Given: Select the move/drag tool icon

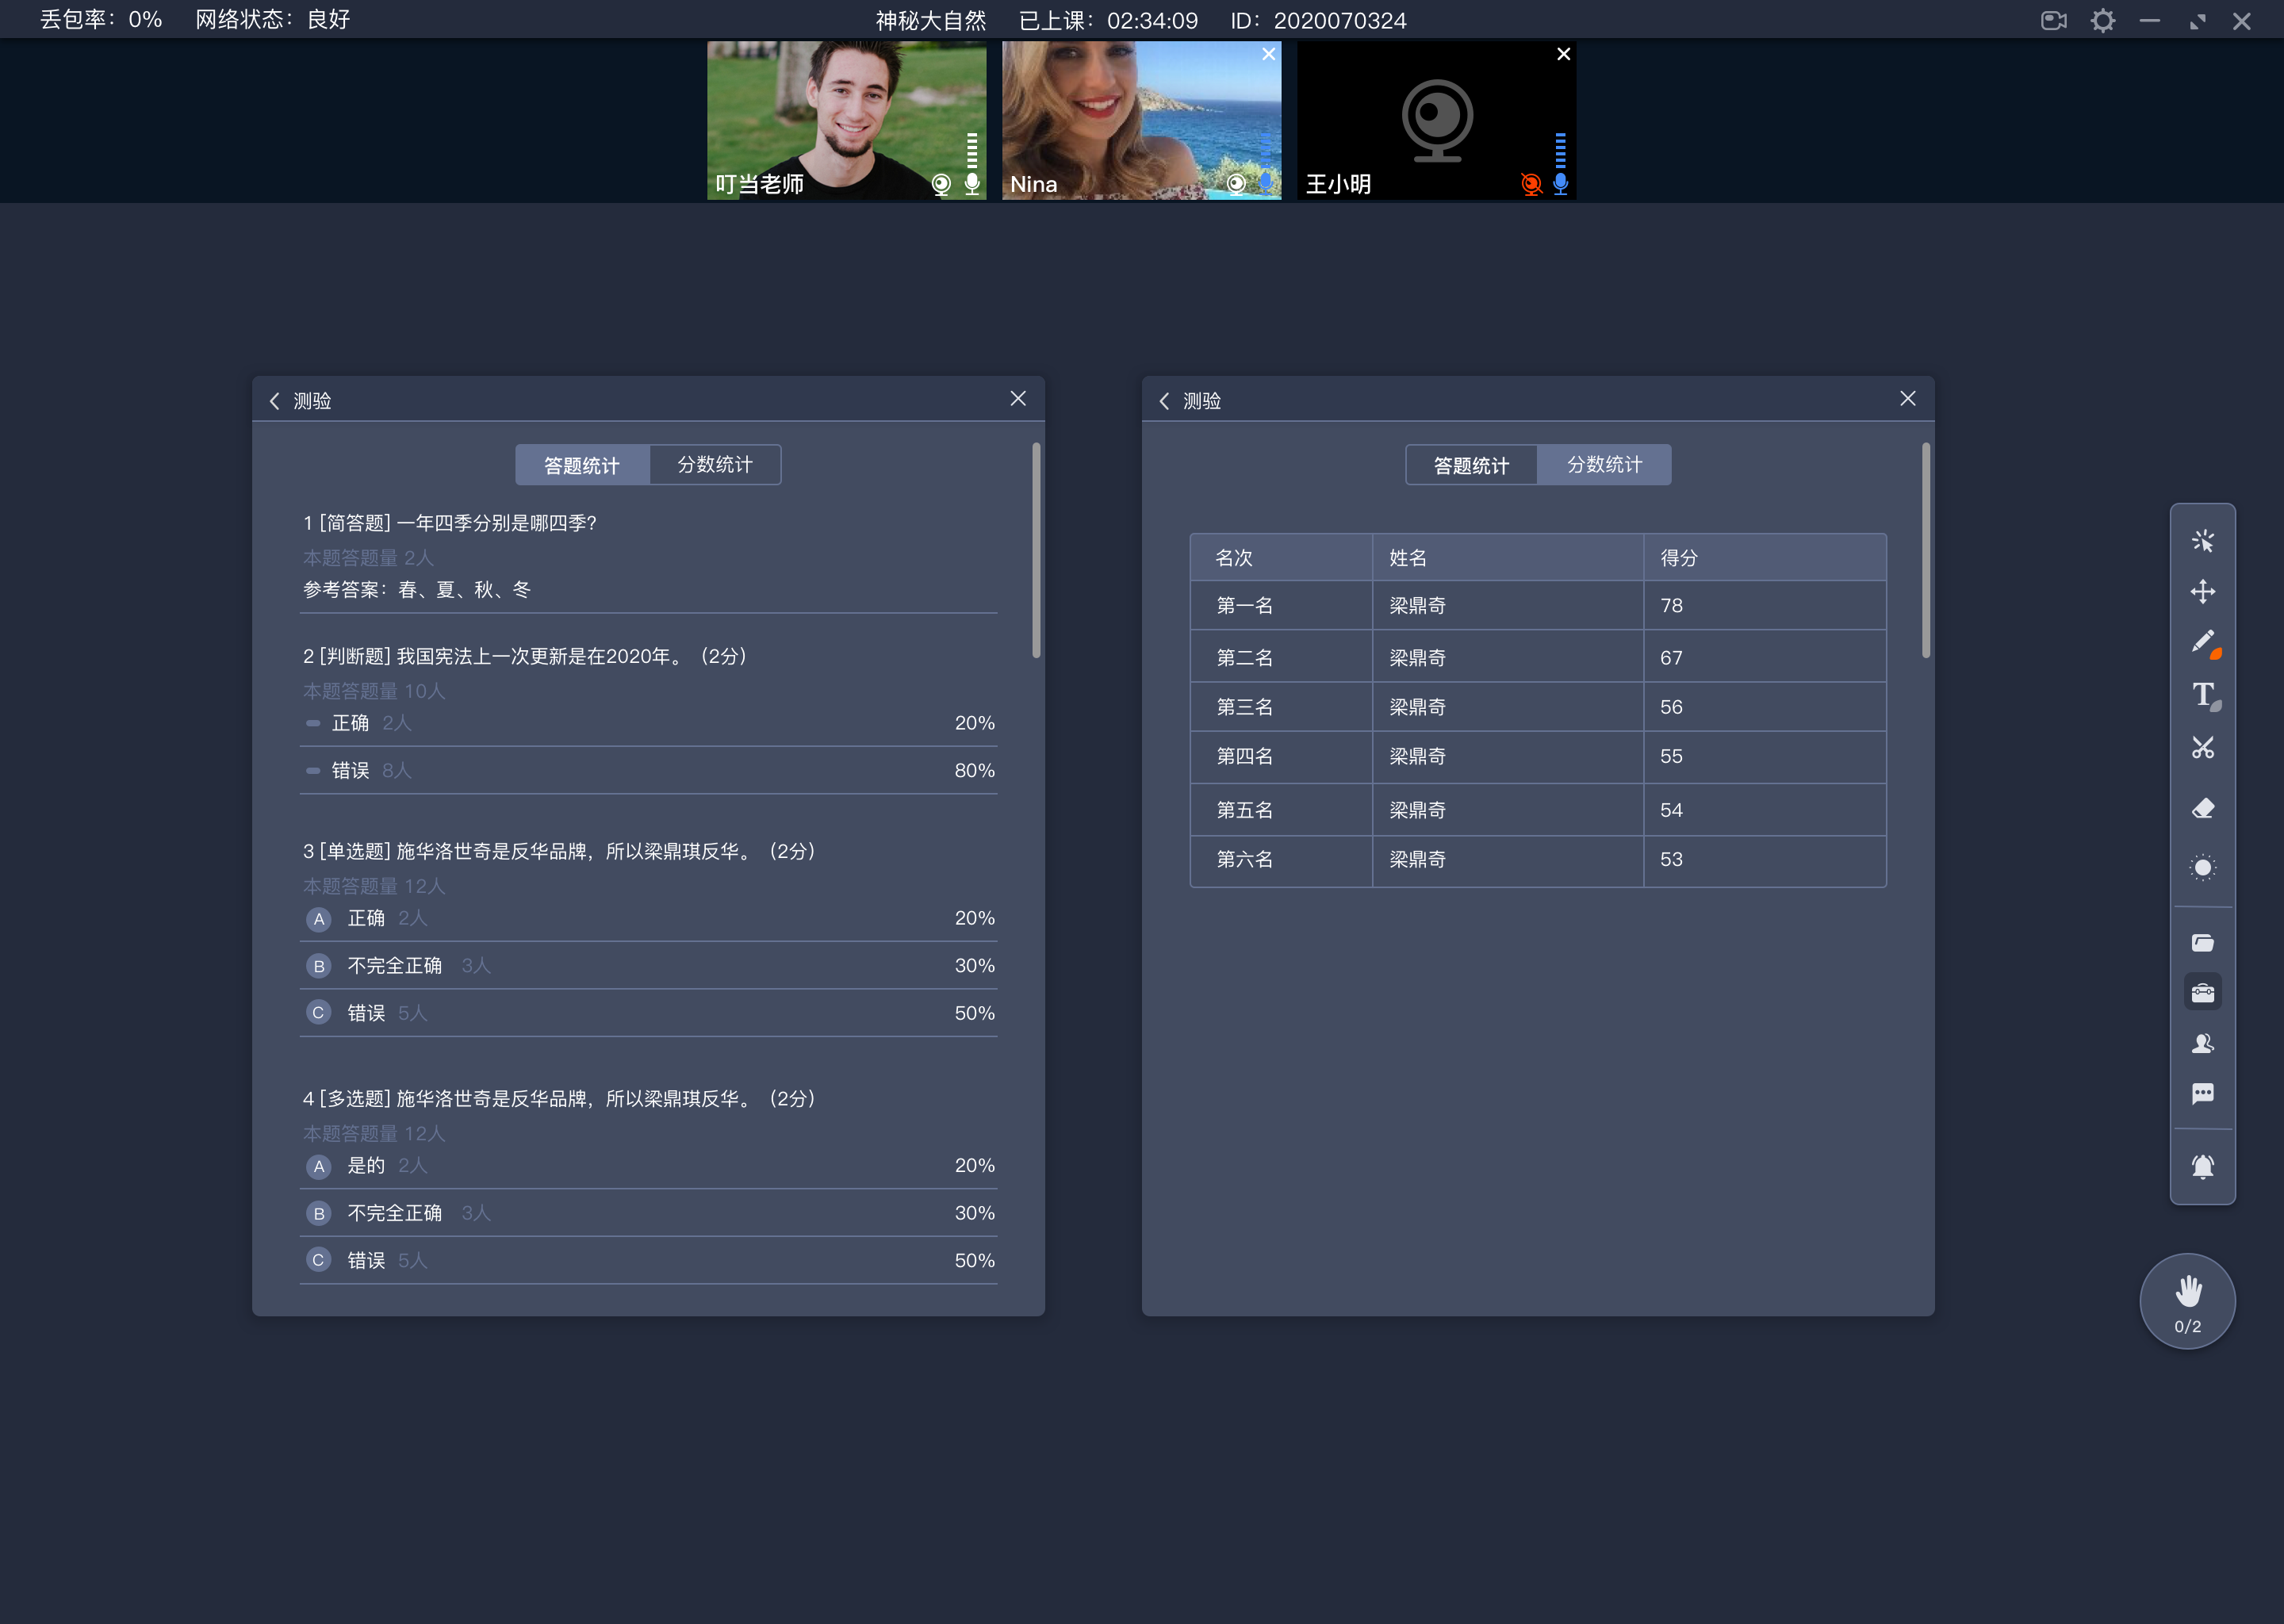Looking at the screenshot, I should point(2205,589).
